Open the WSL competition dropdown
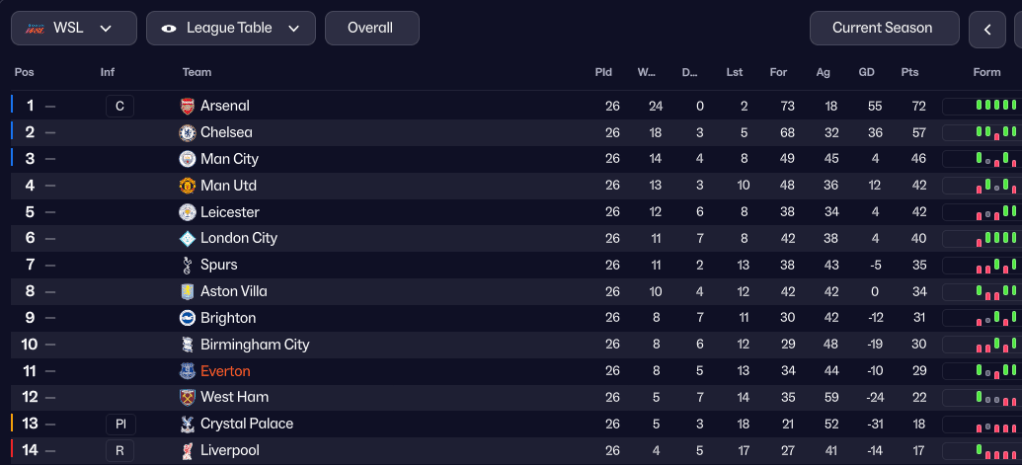The image size is (1022, 465). point(74,28)
